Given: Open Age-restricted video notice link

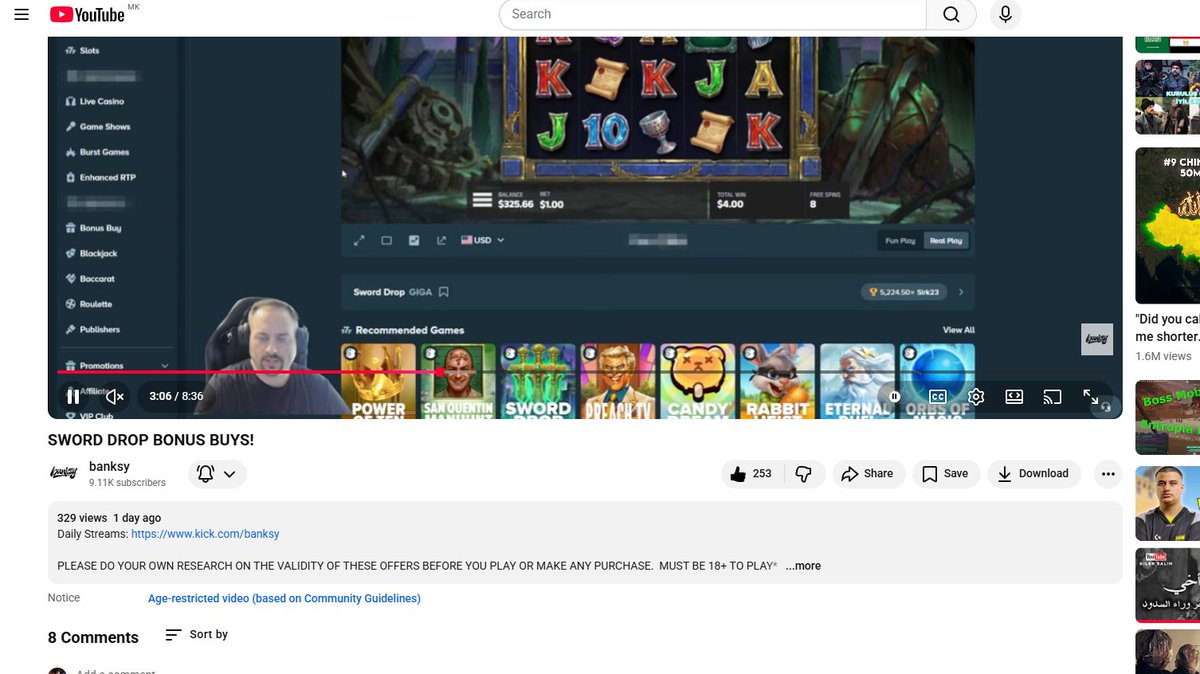Looking at the screenshot, I should point(284,599).
